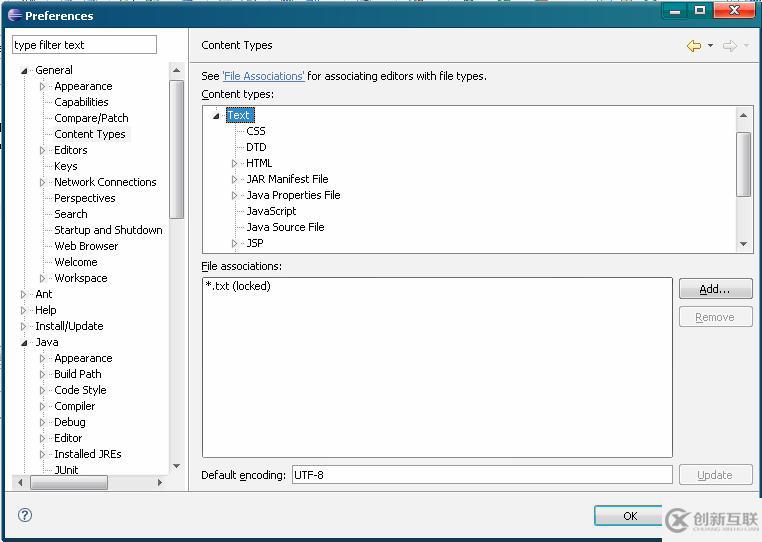The image size is (762, 542).
Task: Click preferences tree scroll down arrow
Action: pos(176,466)
